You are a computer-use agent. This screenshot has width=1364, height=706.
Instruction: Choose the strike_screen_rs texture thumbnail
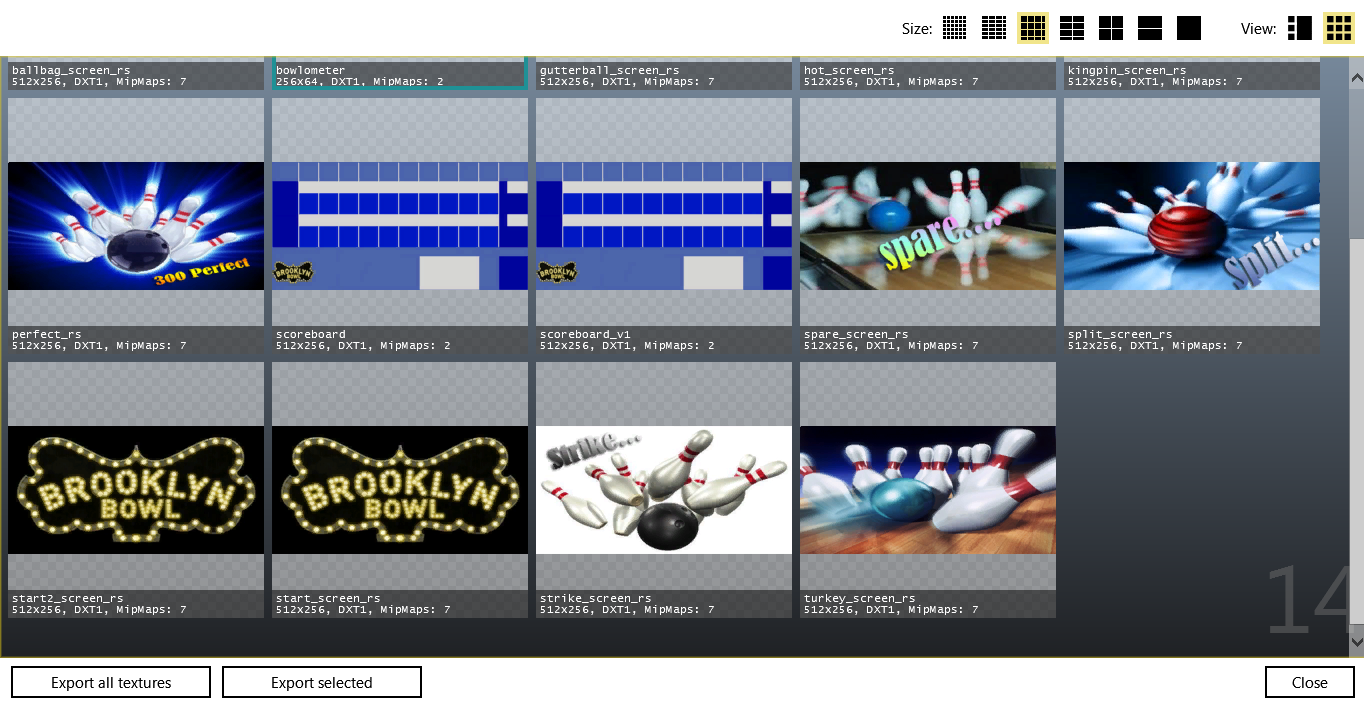point(664,490)
